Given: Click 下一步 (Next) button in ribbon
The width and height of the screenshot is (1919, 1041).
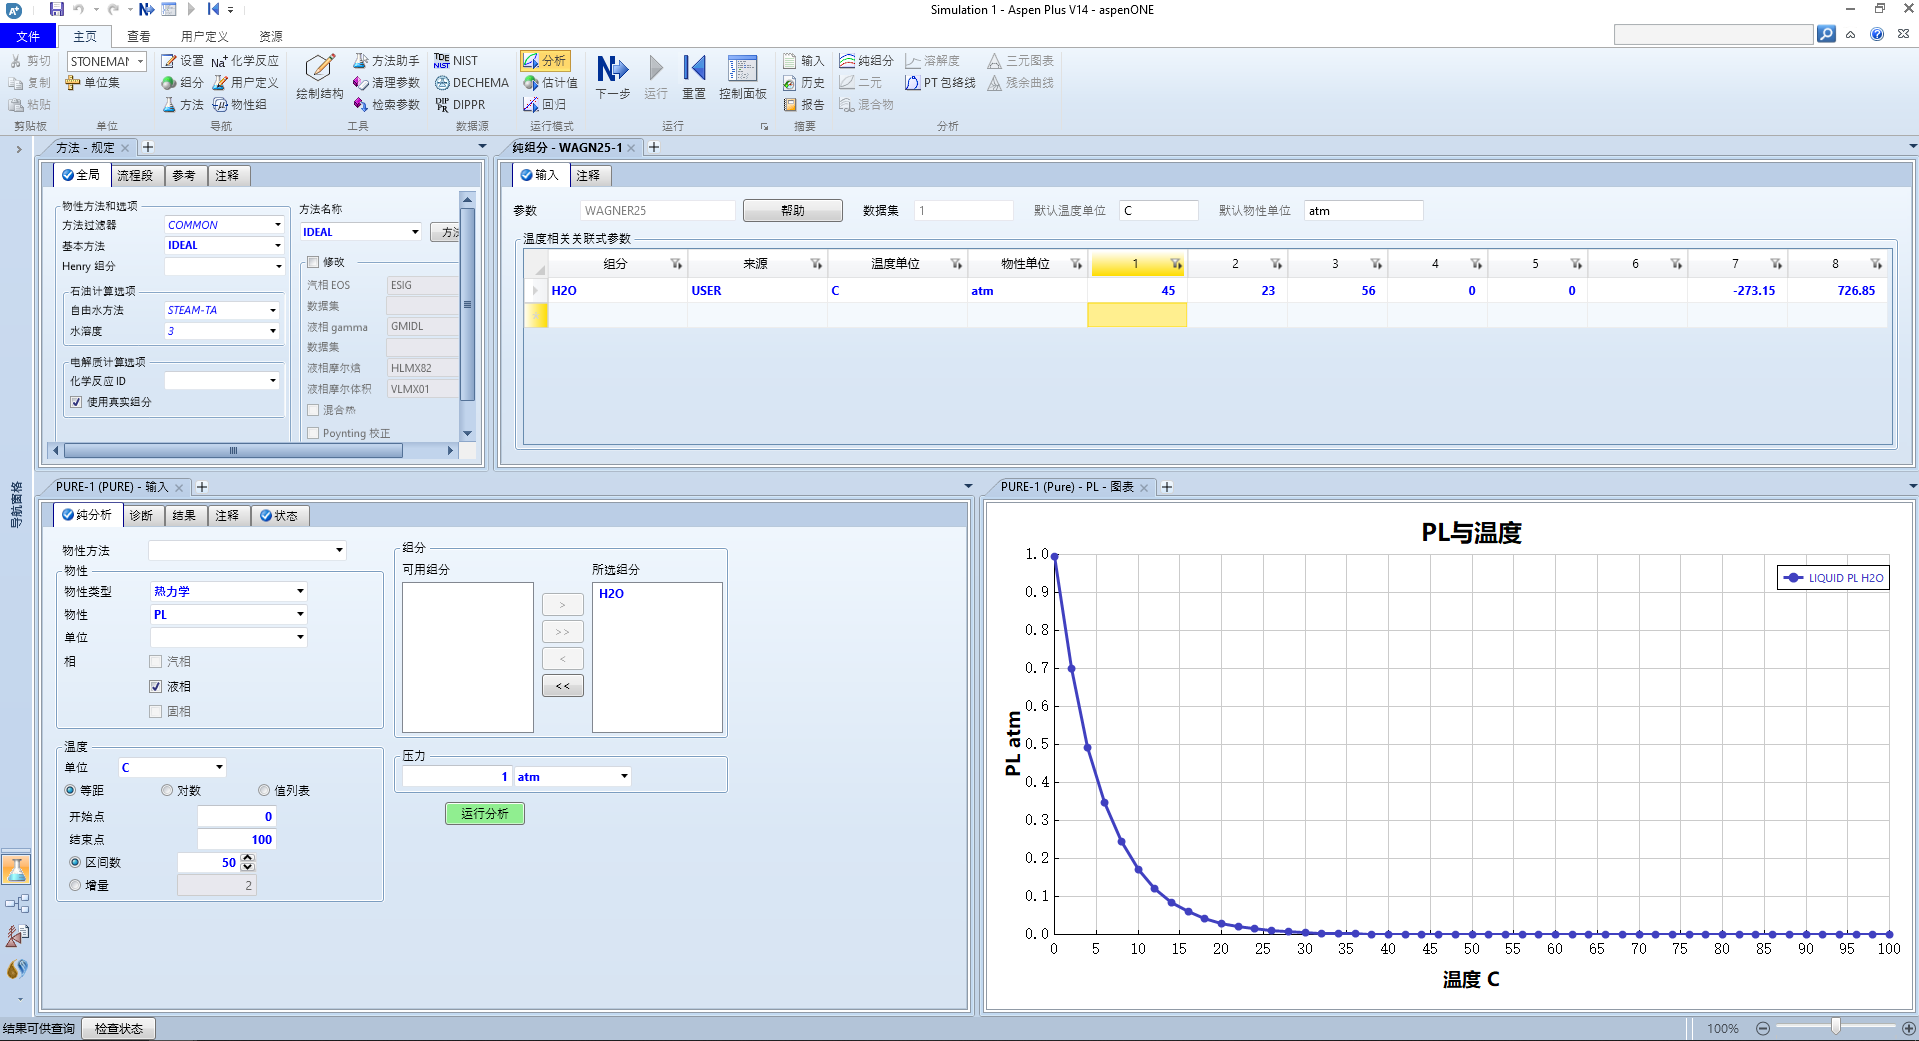Looking at the screenshot, I should pos(613,78).
